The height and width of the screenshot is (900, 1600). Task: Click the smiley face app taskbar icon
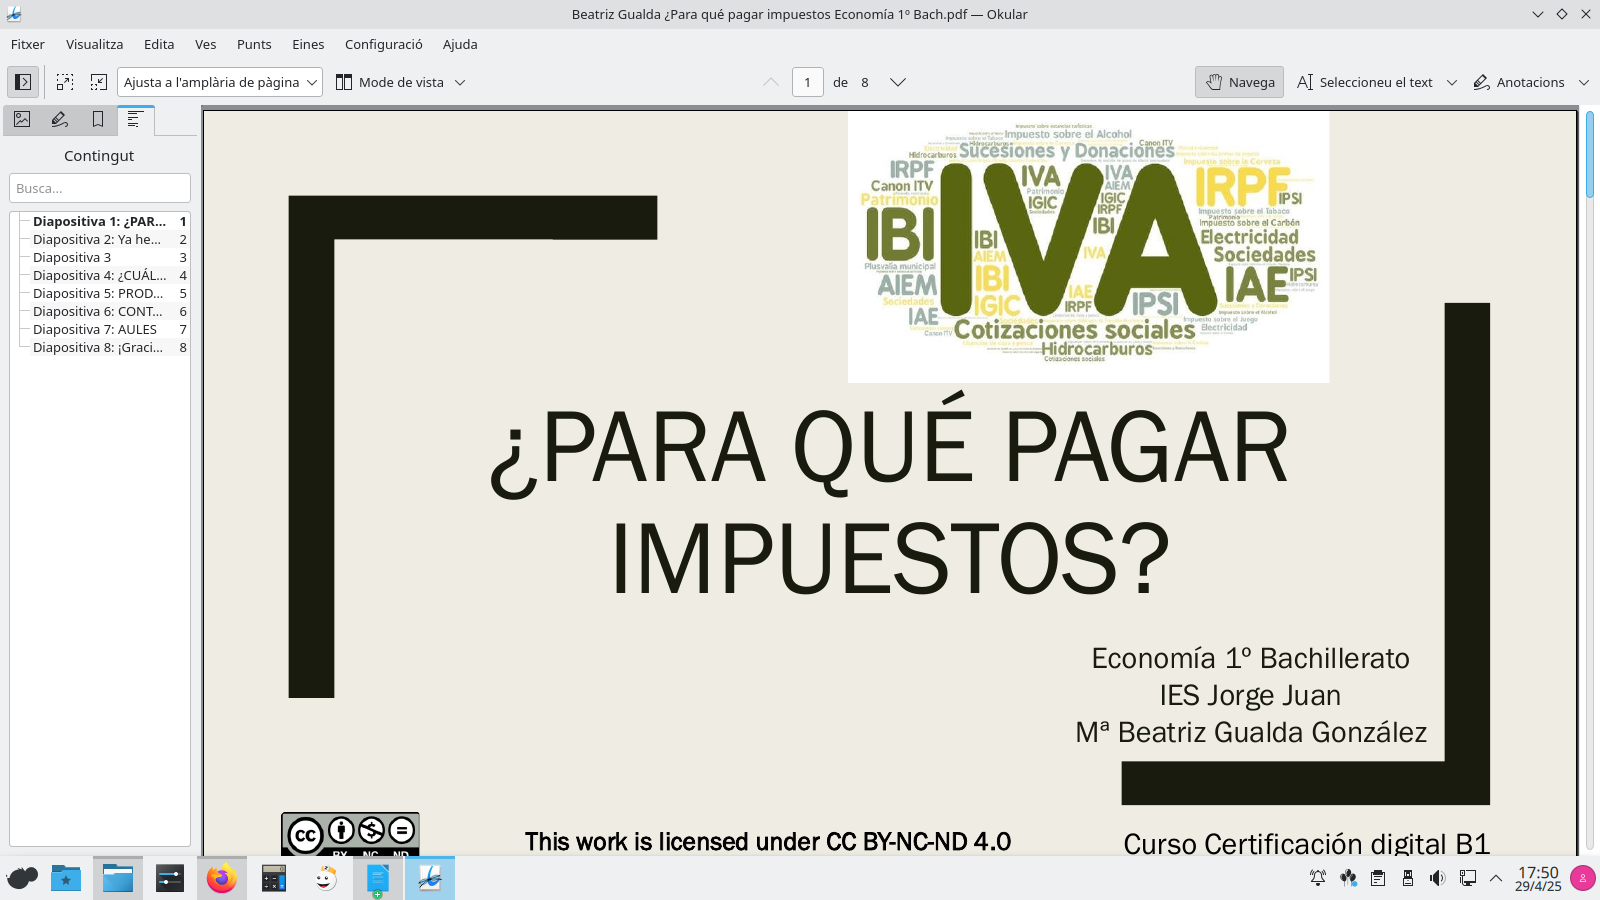326,878
